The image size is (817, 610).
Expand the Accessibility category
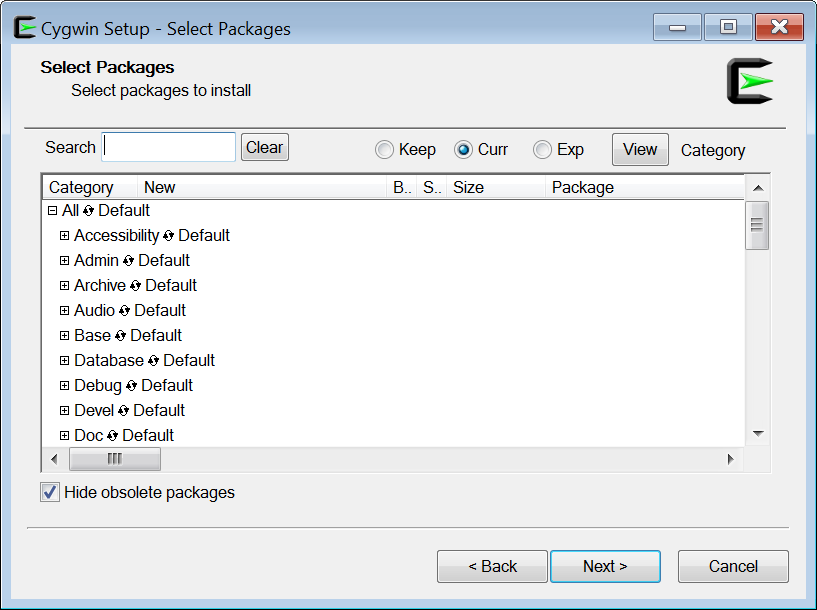pos(64,236)
